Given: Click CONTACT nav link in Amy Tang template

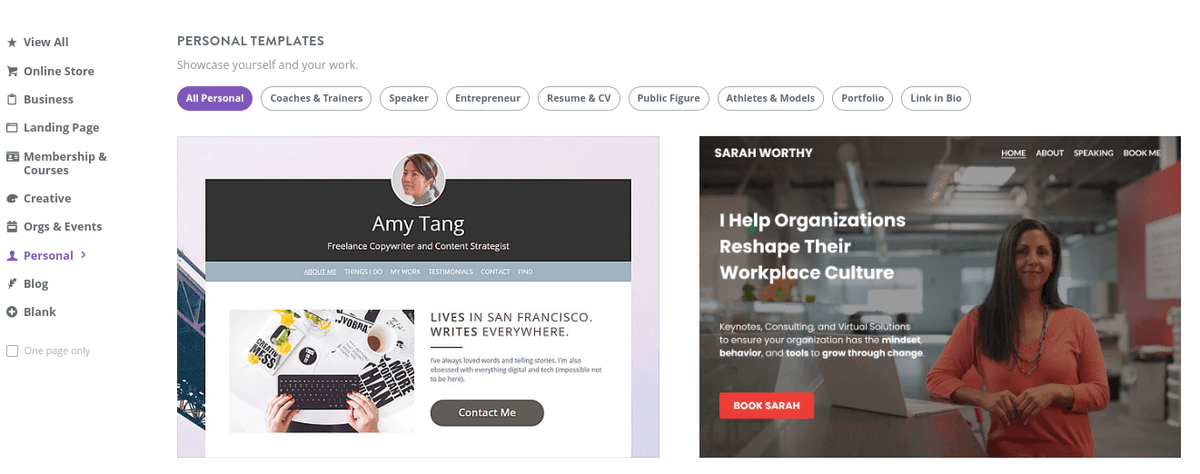Looking at the screenshot, I should click(x=495, y=272).
